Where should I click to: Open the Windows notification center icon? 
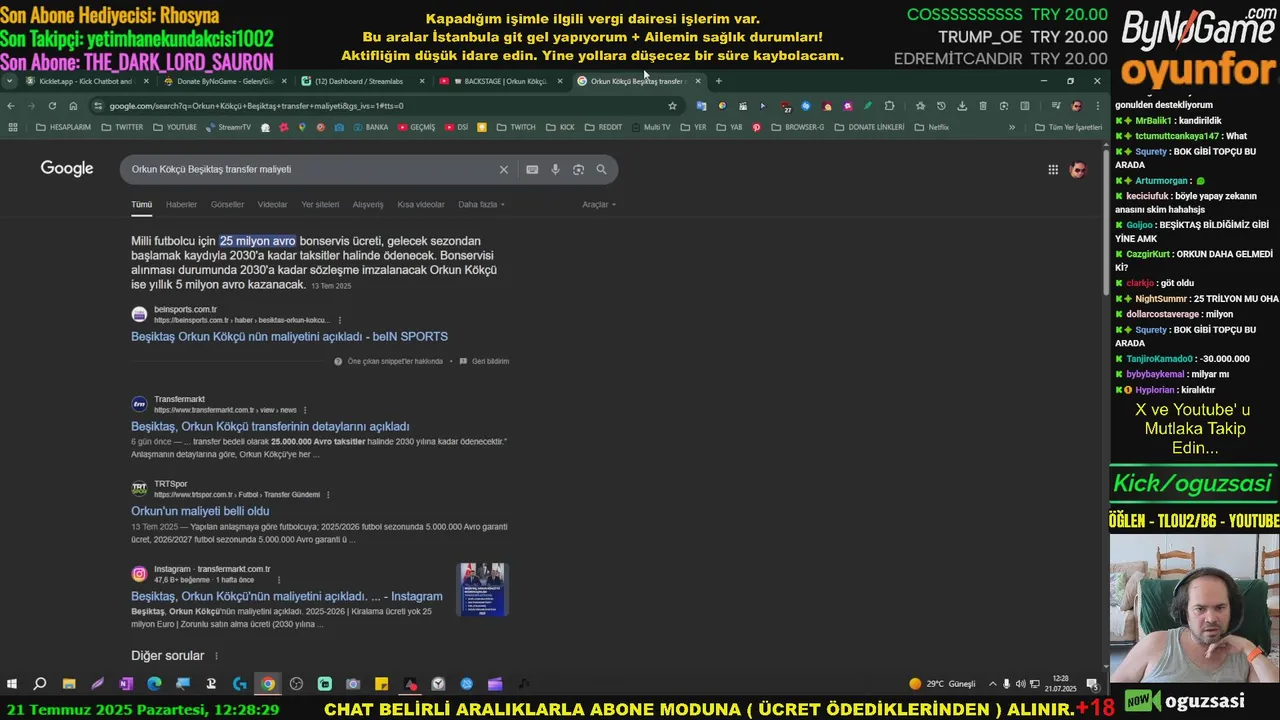click(x=1093, y=684)
